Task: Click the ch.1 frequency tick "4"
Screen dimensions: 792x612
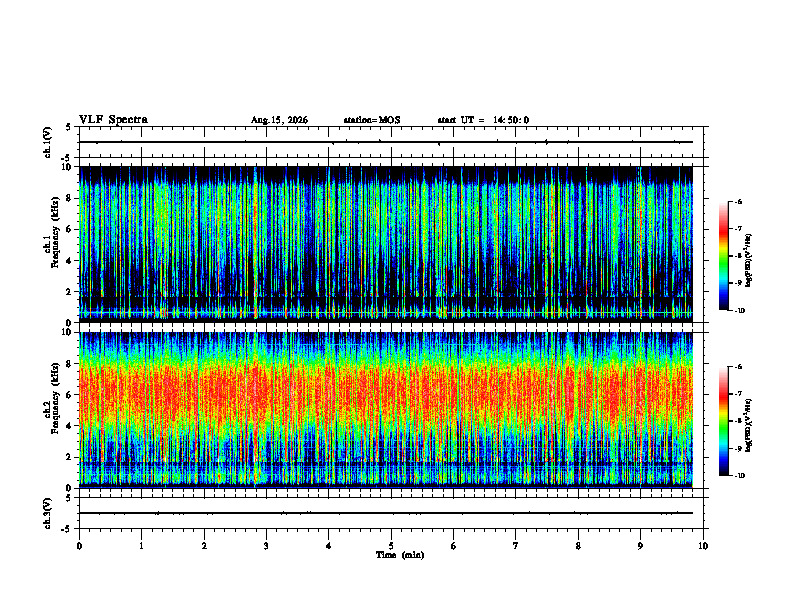Action: point(69,261)
